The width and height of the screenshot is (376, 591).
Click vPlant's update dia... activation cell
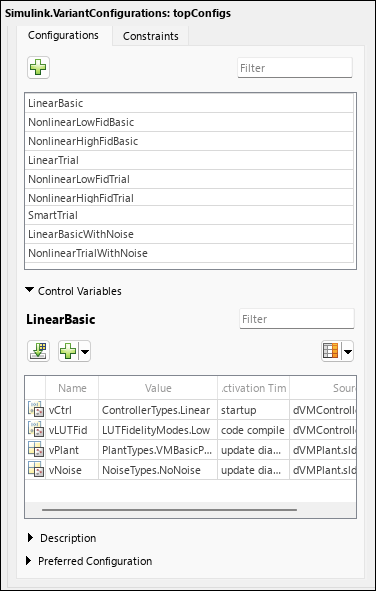coord(254,450)
